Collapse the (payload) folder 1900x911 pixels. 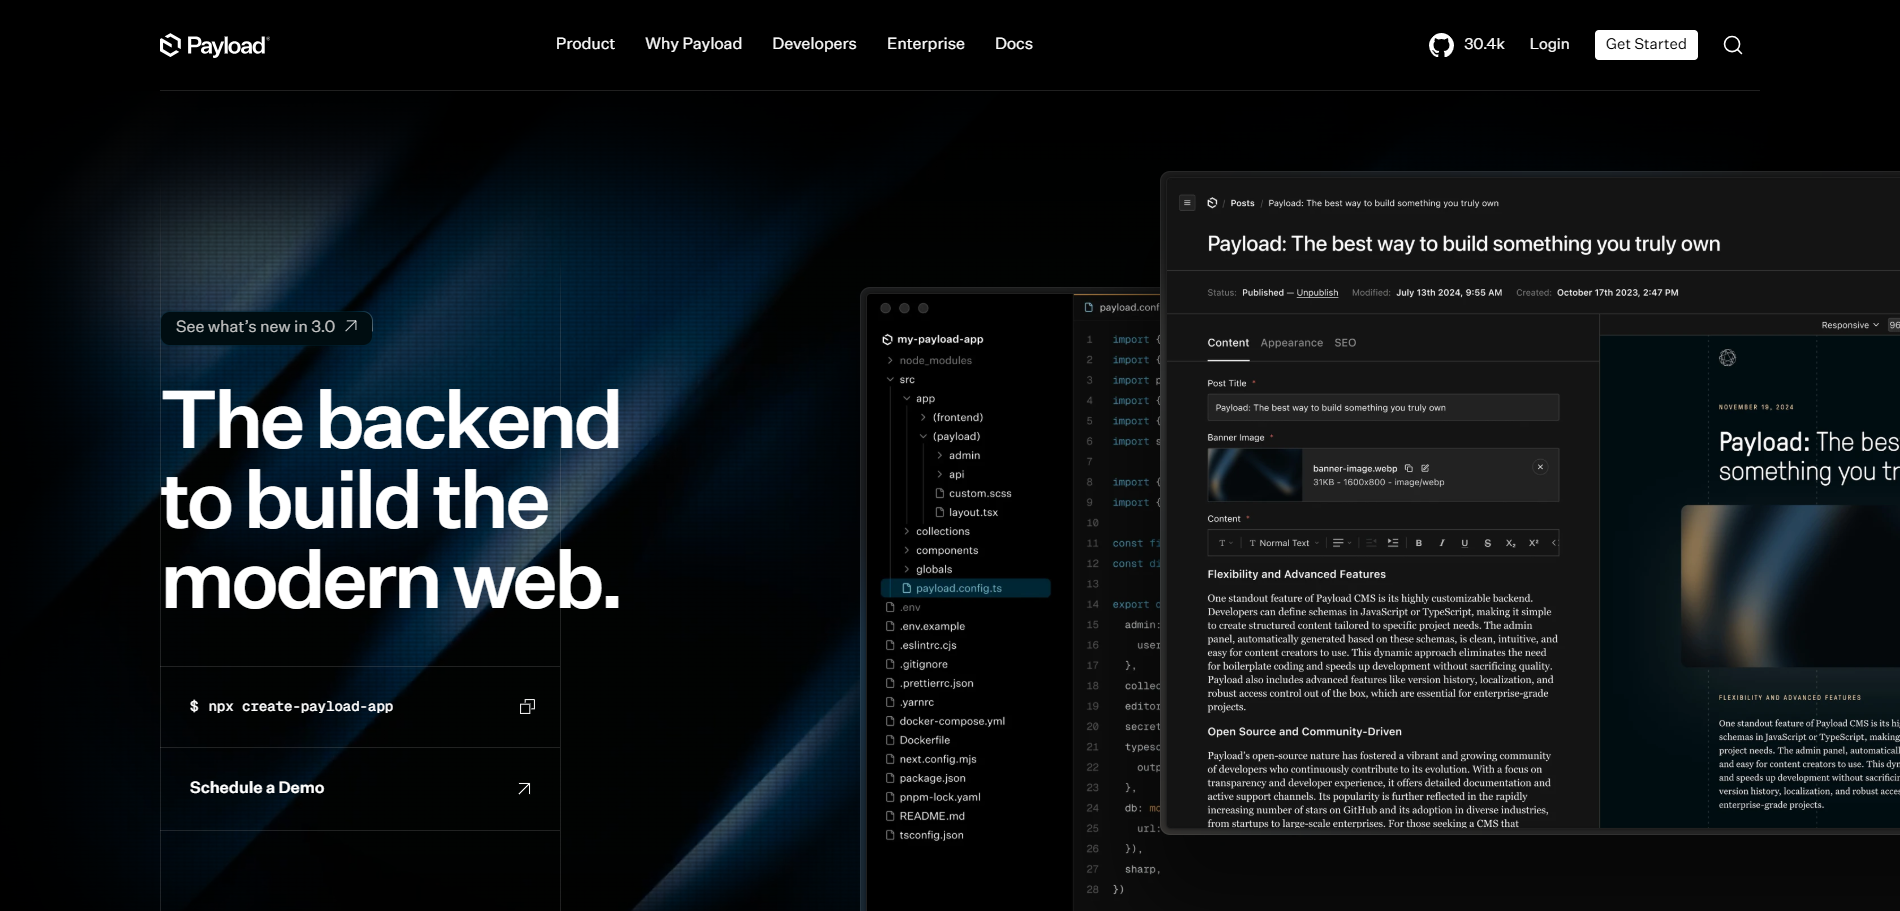point(923,436)
